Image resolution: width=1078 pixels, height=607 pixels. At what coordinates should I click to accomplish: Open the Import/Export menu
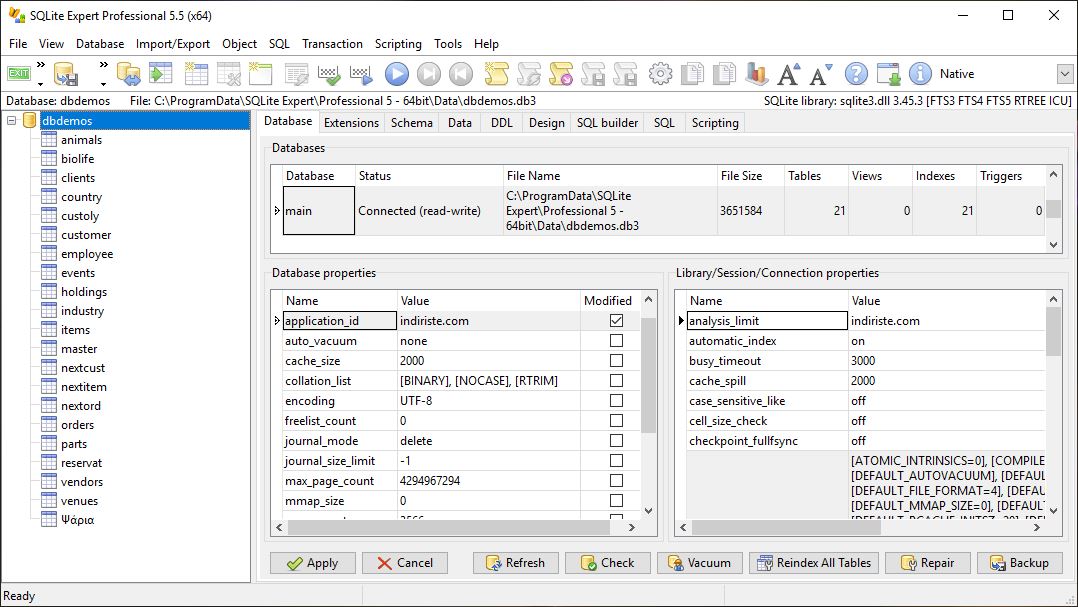click(173, 43)
